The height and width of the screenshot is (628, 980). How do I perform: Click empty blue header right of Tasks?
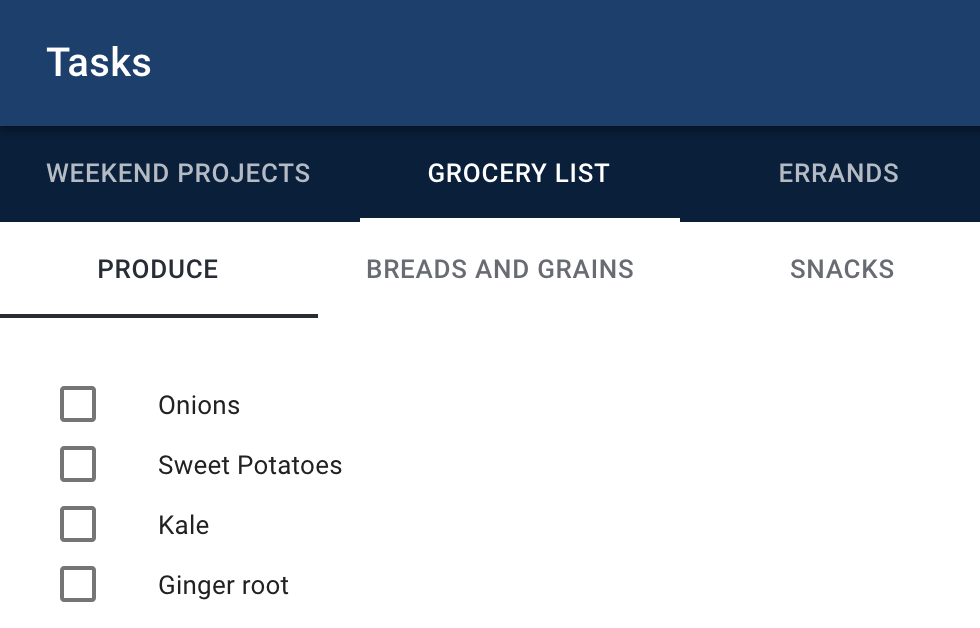[562, 62]
